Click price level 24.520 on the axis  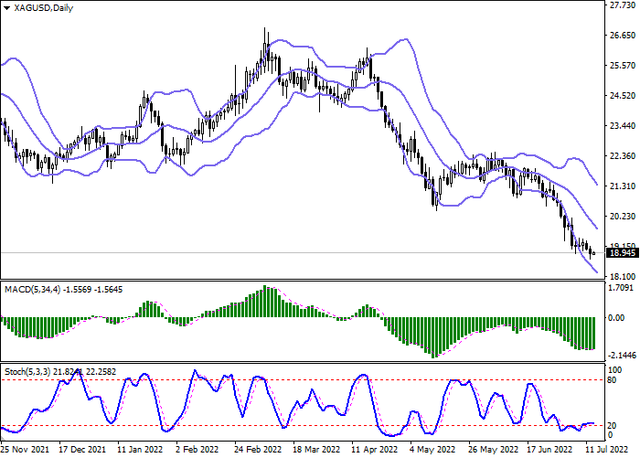click(x=622, y=95)
